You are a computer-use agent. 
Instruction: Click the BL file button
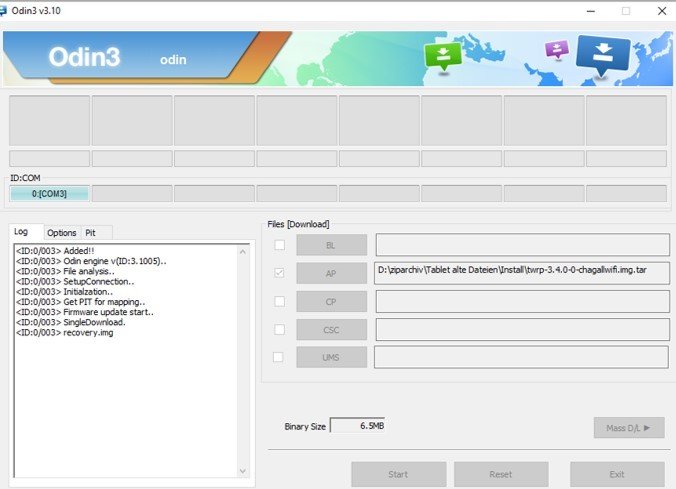coord(331,245)
